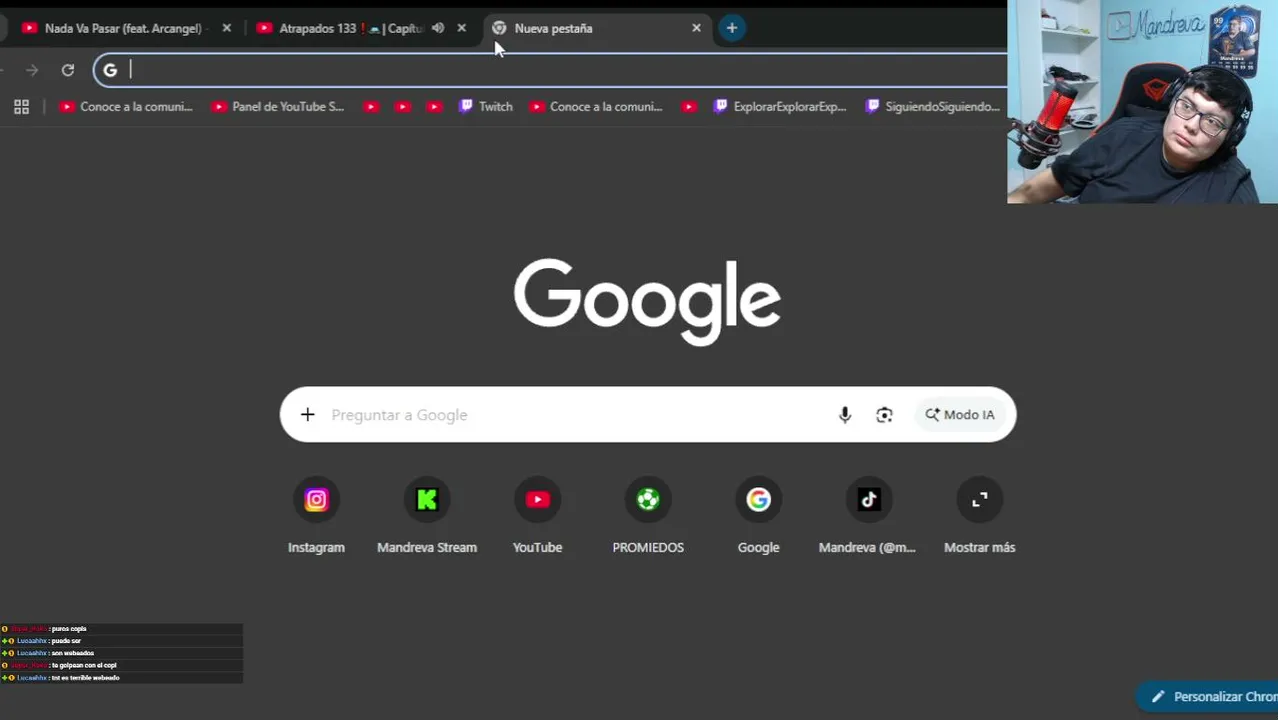Click the Google logo
The image size is (1278, 720).
(x=647, y=302)
